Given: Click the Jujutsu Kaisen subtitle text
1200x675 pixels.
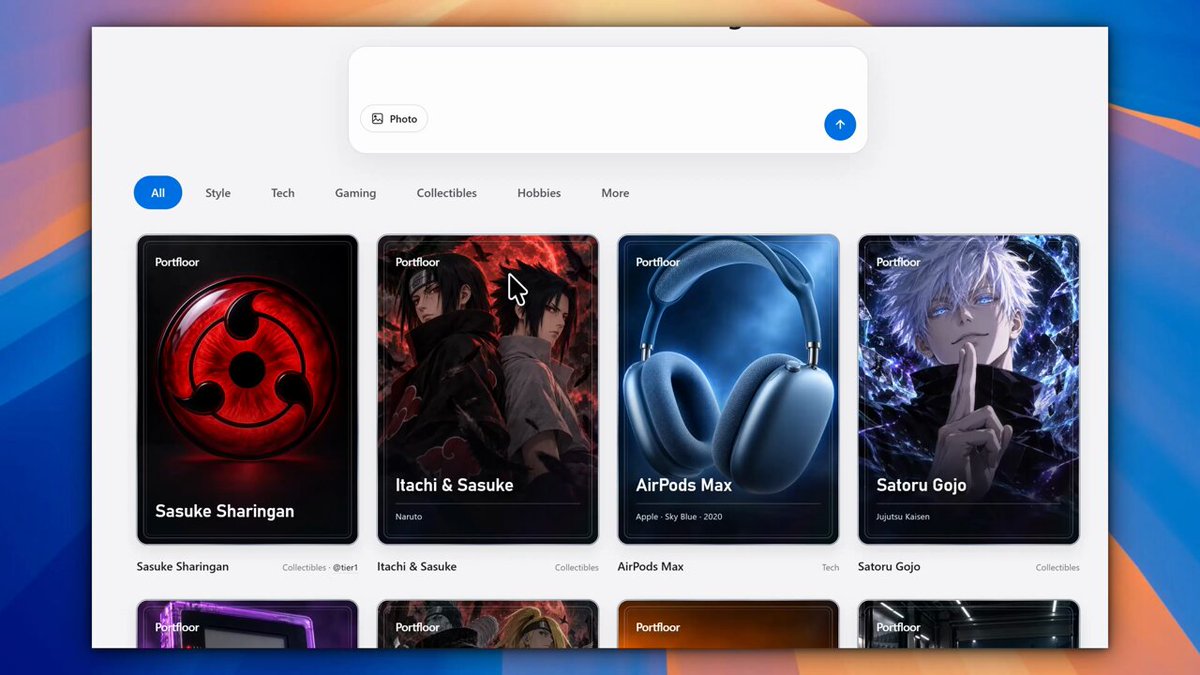Looking at the screenshot, I should click(x=903, y=517).
